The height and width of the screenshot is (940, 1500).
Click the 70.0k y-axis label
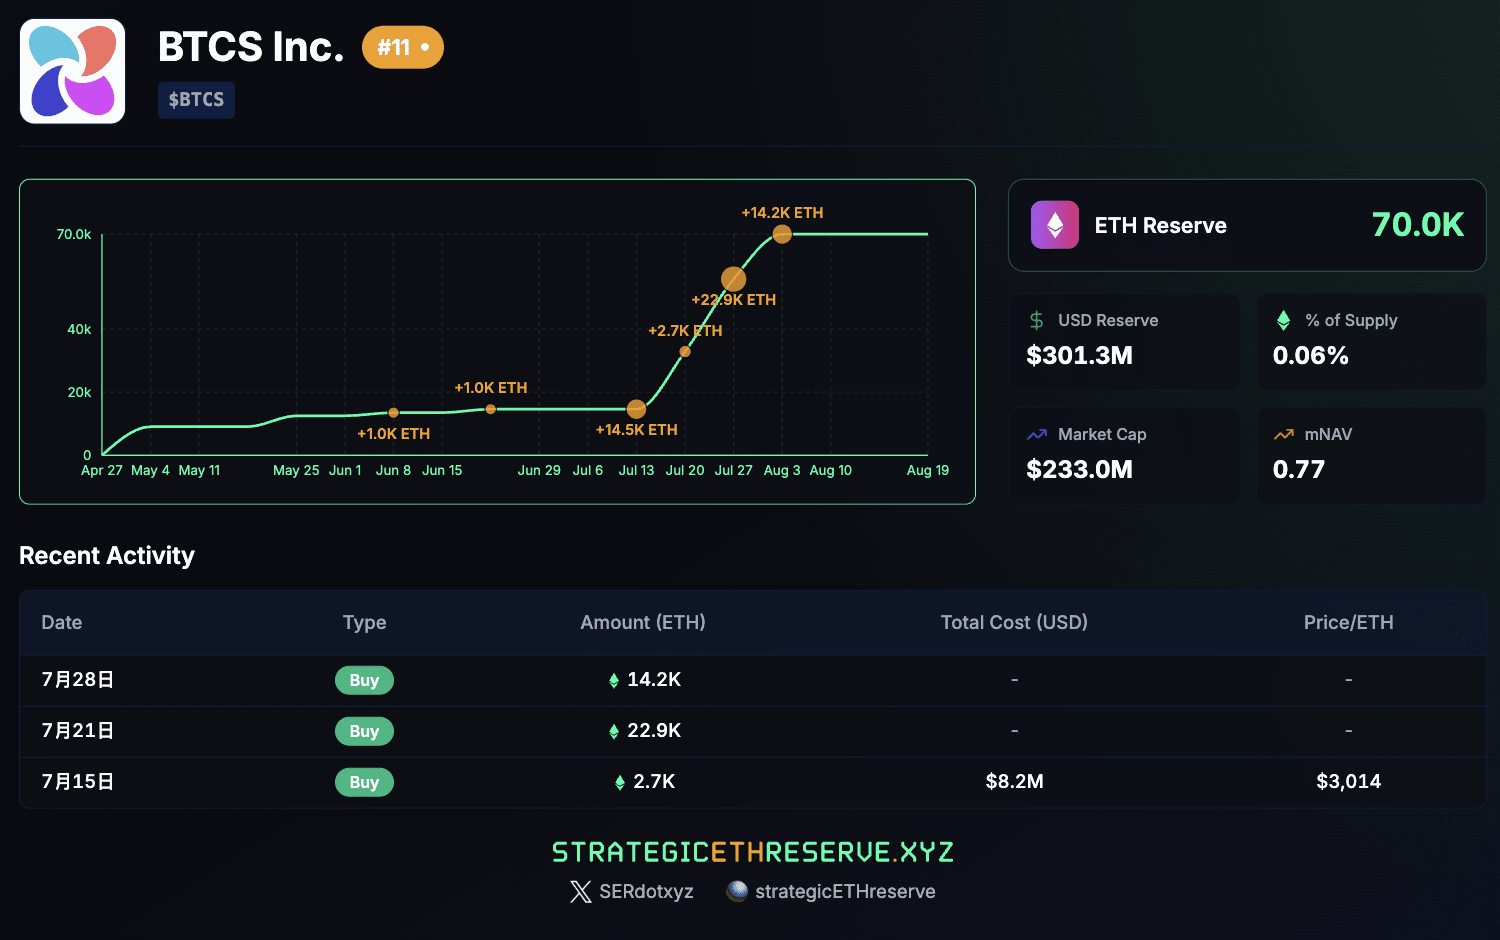coord(74,234)
